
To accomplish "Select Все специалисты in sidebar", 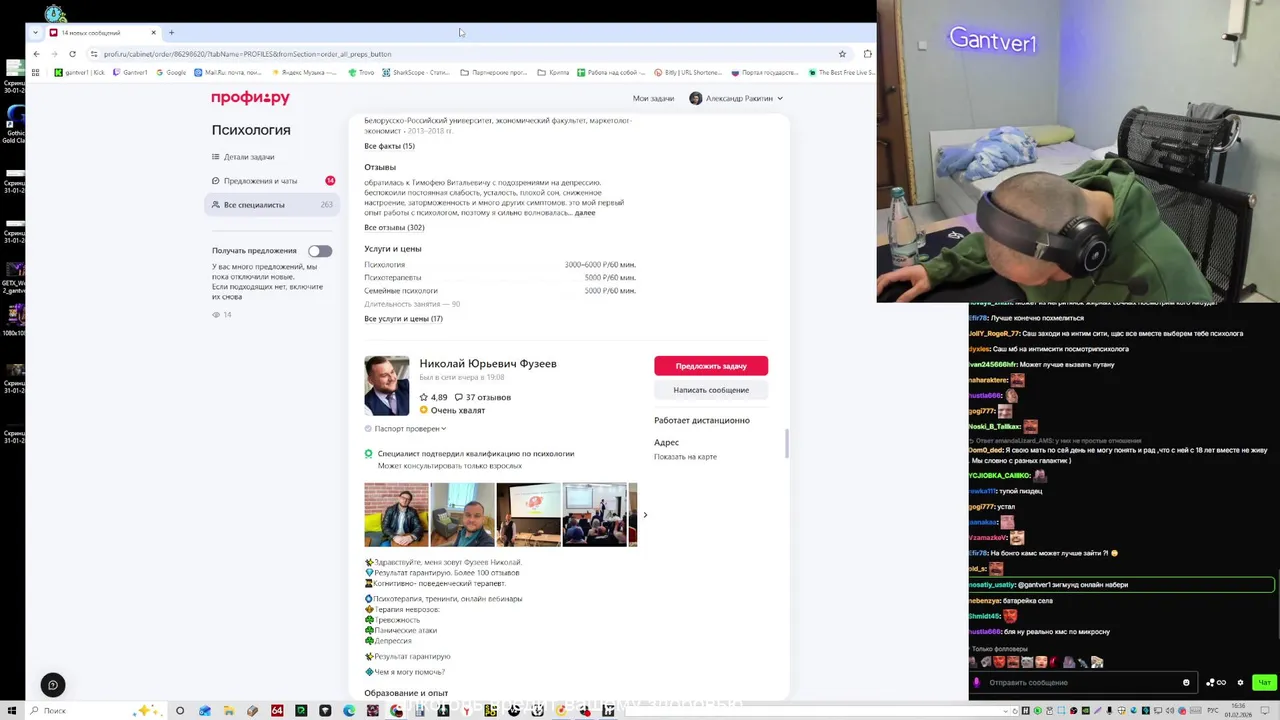I will pyautogui.click(x=273, y=205).
